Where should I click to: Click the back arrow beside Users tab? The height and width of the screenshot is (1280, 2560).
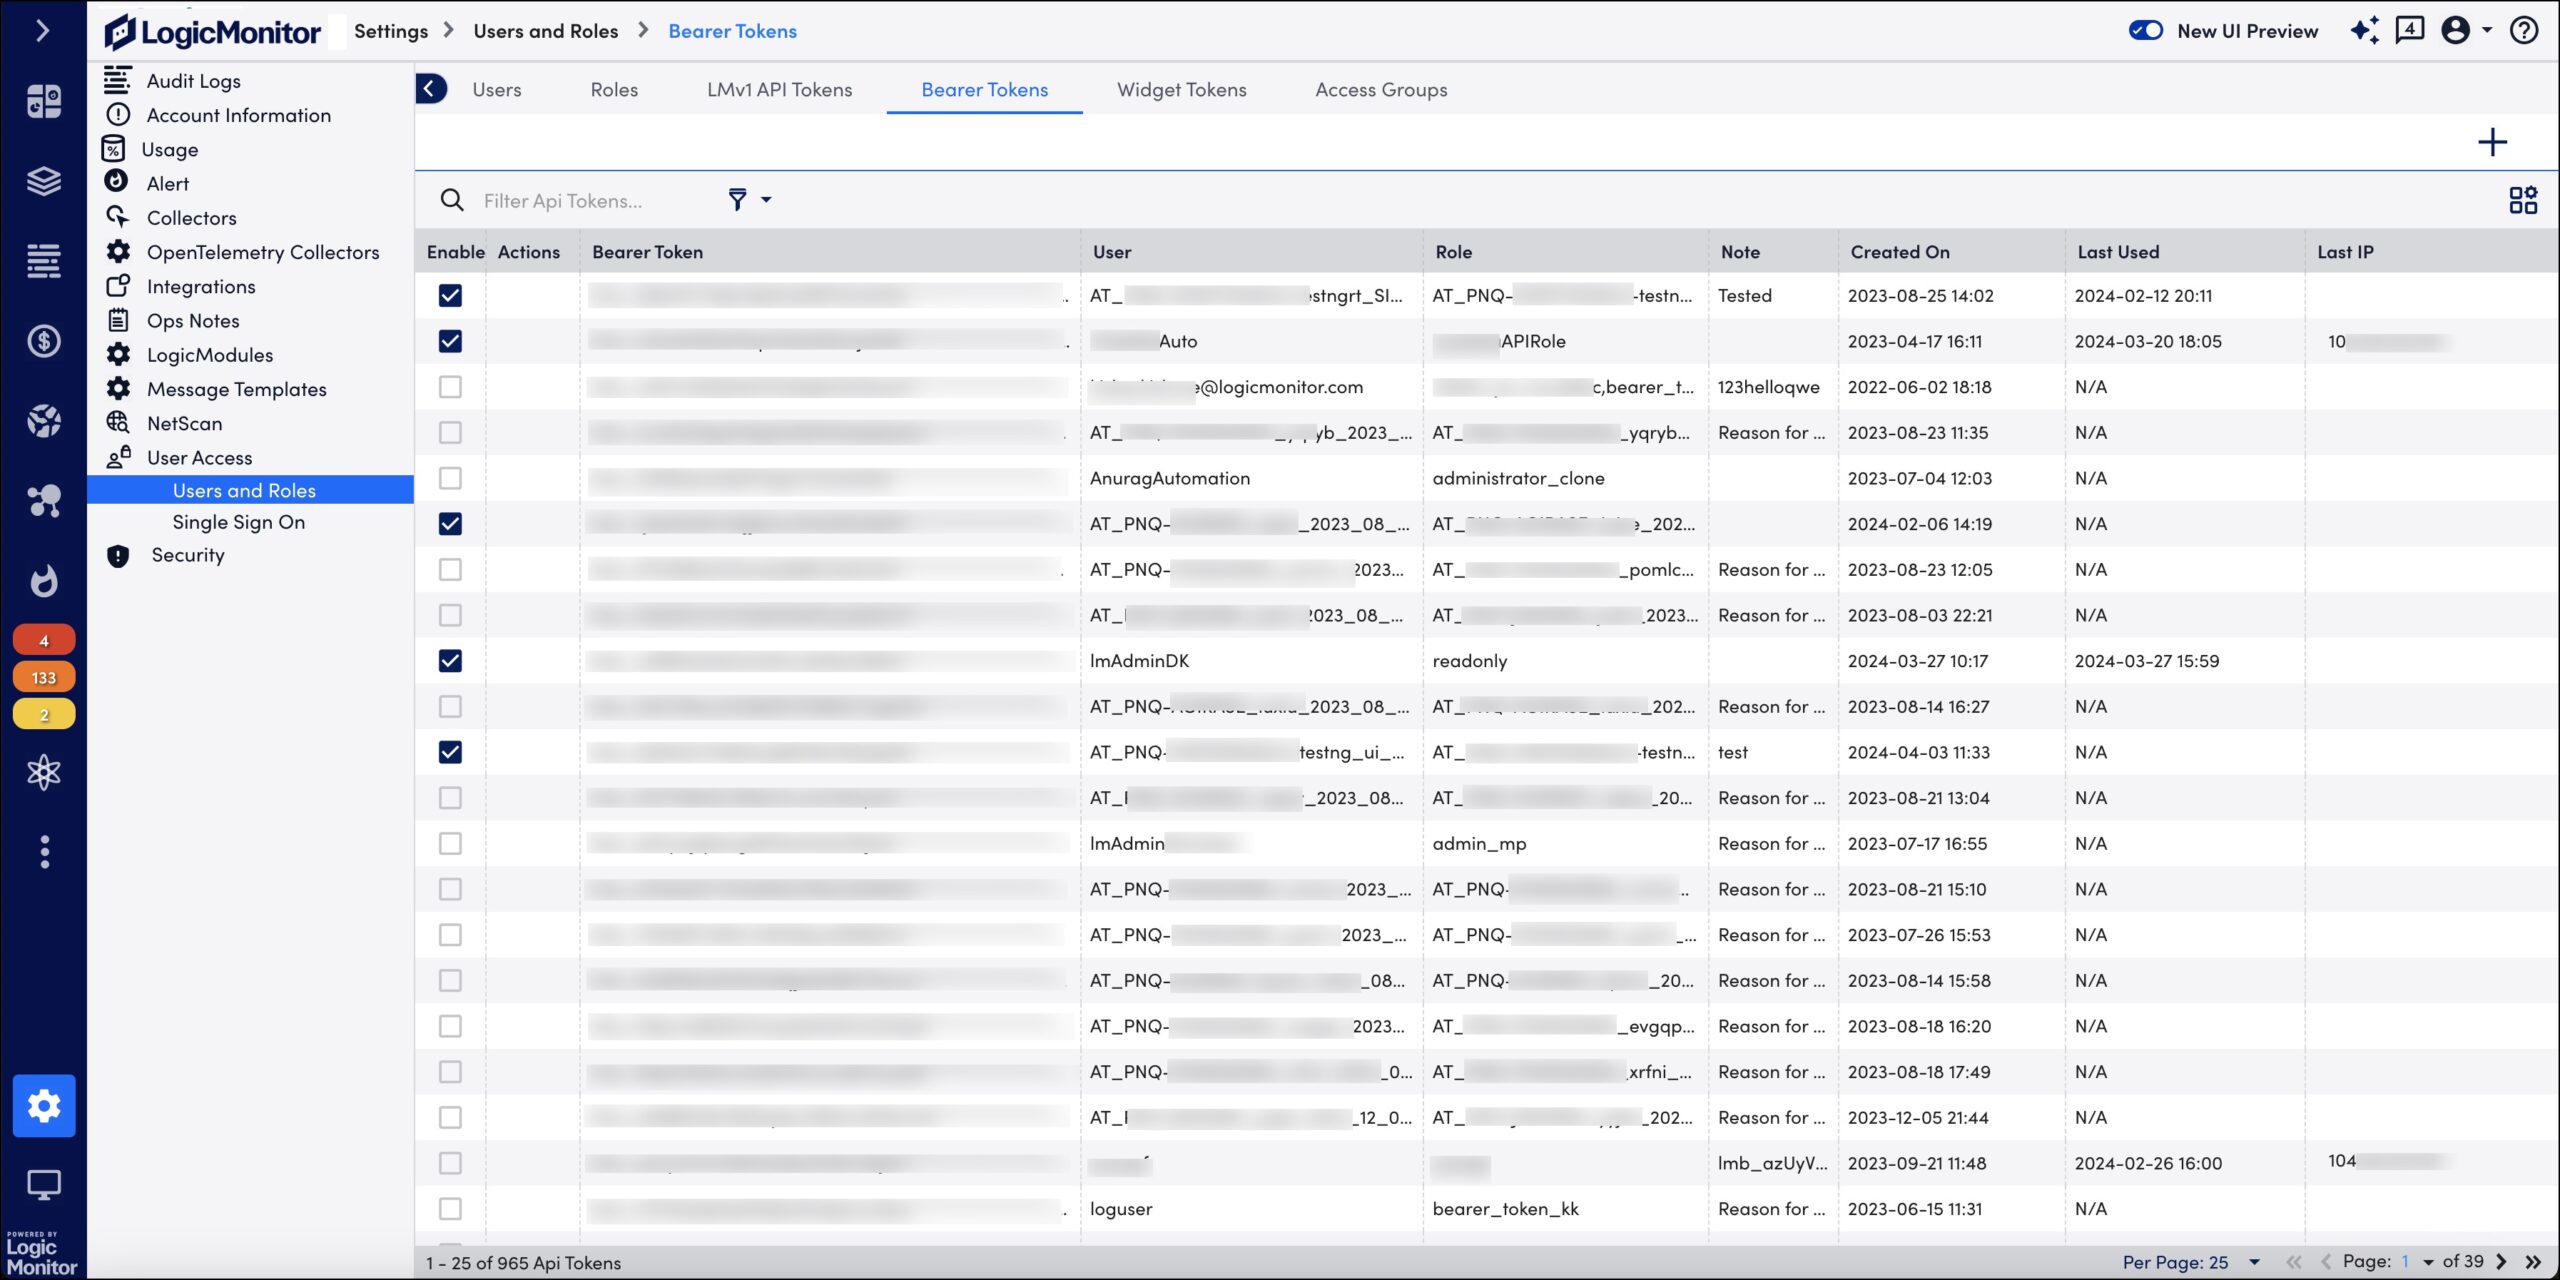click(x=430, y=89)
